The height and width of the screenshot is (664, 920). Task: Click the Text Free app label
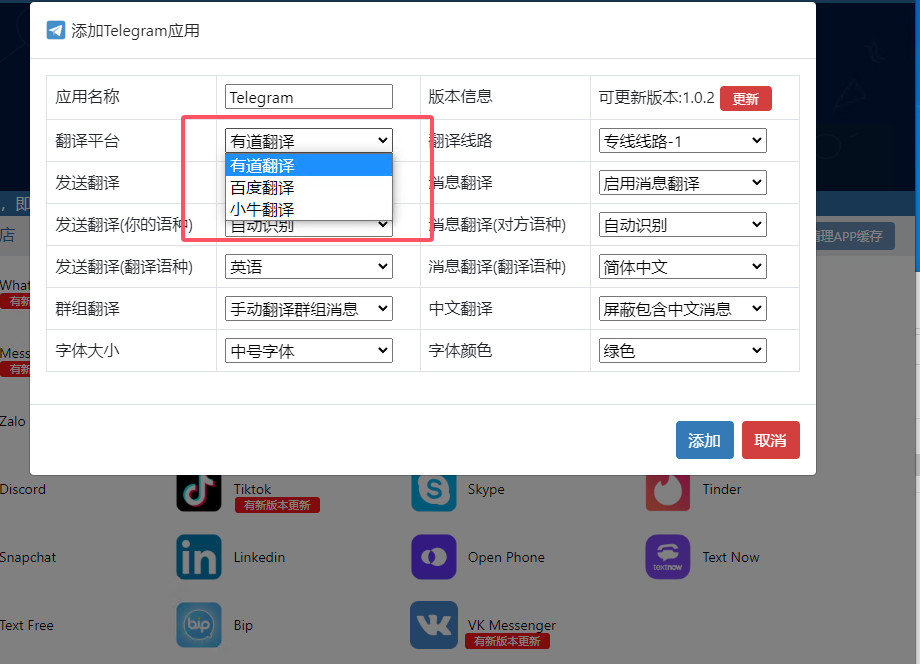click(x=26, y=625)
